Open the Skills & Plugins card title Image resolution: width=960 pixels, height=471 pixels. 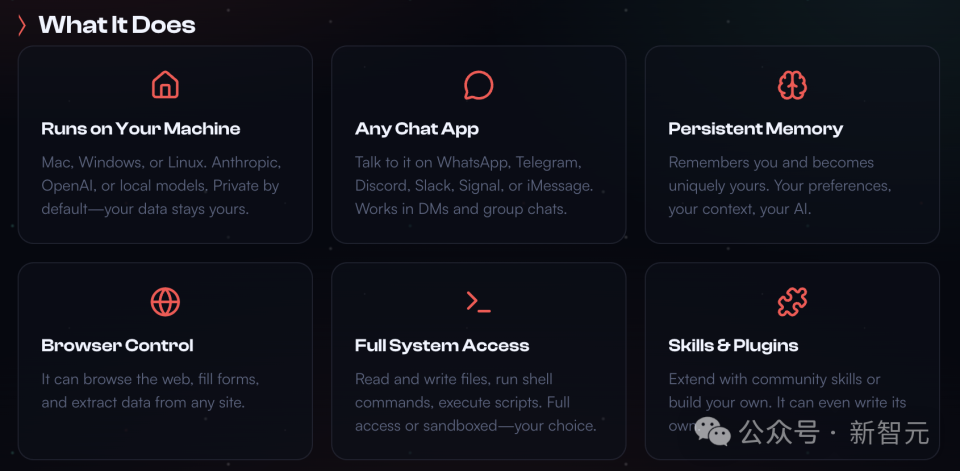point(733,346)
